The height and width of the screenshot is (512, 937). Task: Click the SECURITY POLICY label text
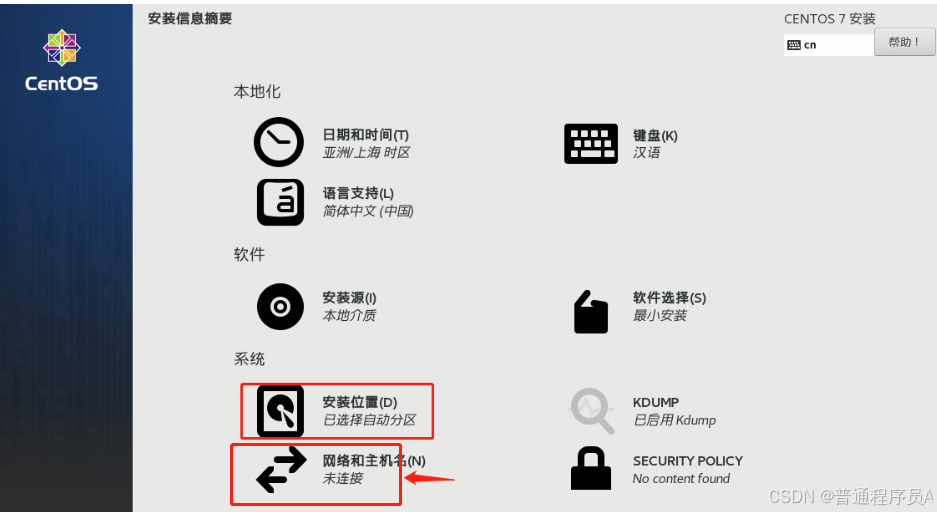point(688,461)
